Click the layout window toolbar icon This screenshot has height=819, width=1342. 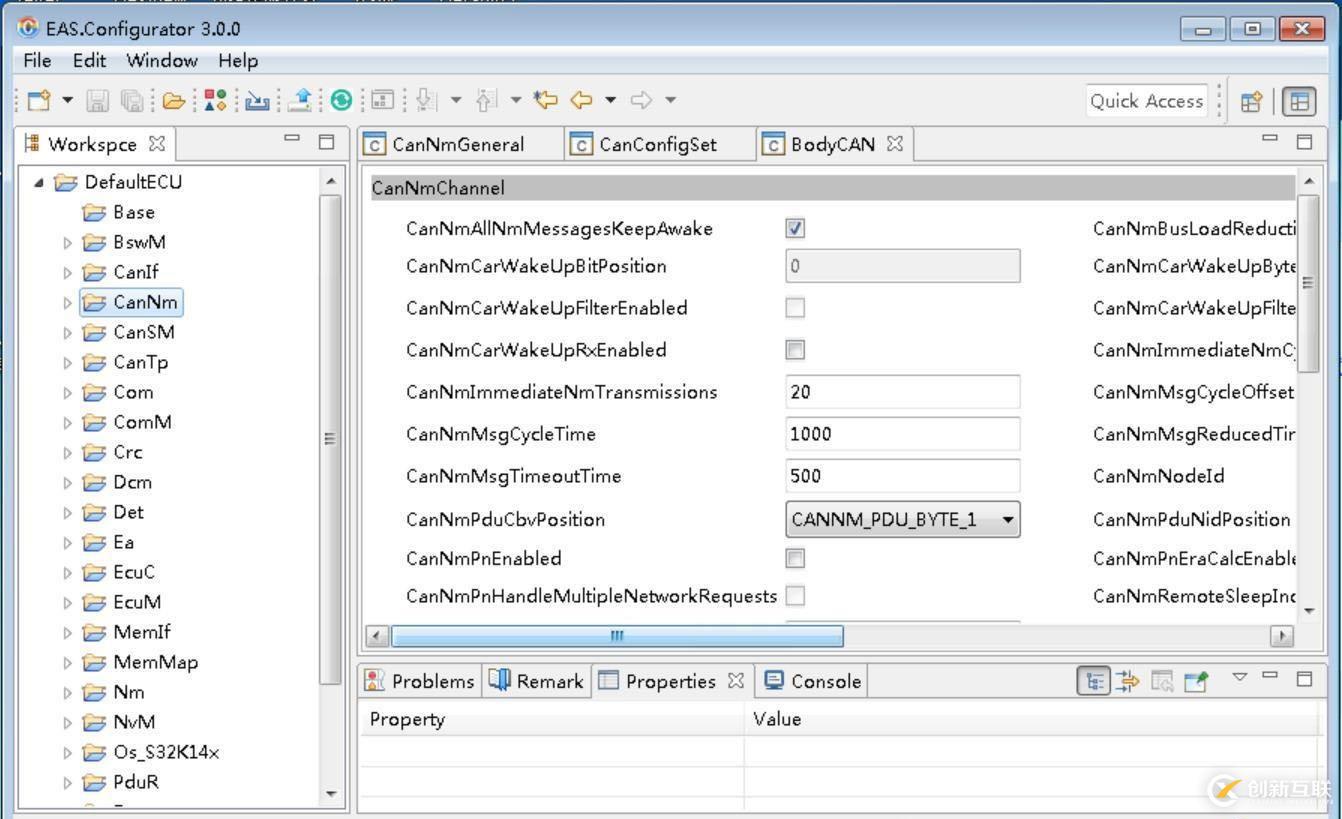coord(382,100)
